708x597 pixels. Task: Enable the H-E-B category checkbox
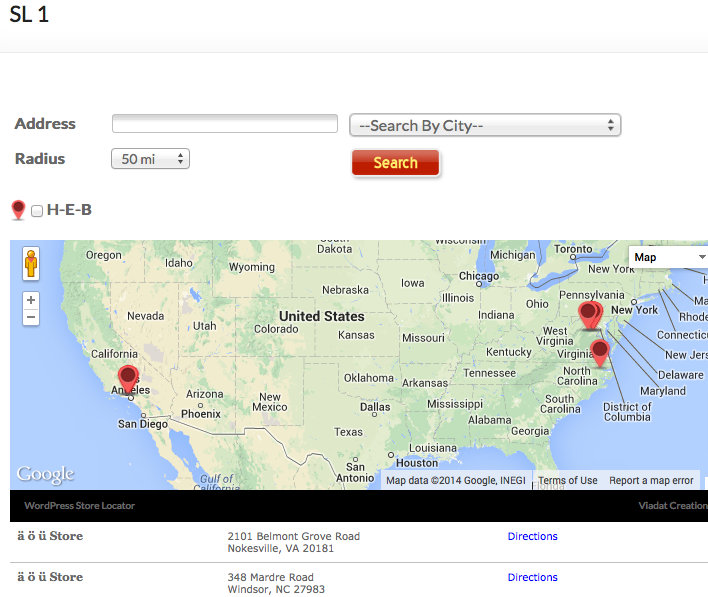[x=37, y=211]
